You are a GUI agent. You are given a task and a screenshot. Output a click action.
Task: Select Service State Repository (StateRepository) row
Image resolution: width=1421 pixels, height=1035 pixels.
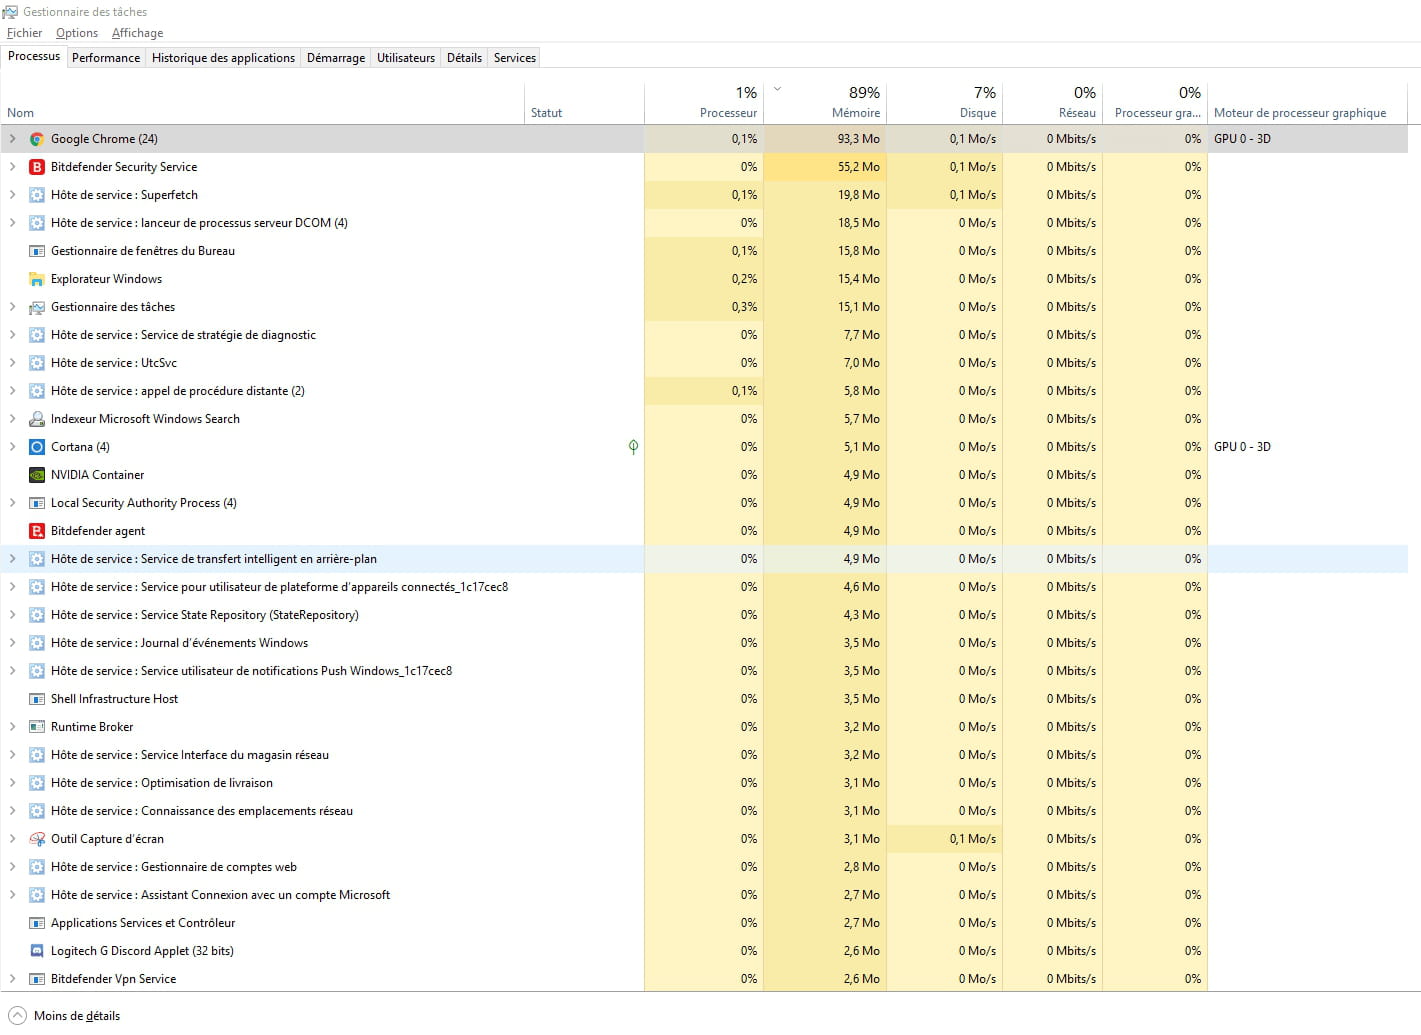(704, 615)
